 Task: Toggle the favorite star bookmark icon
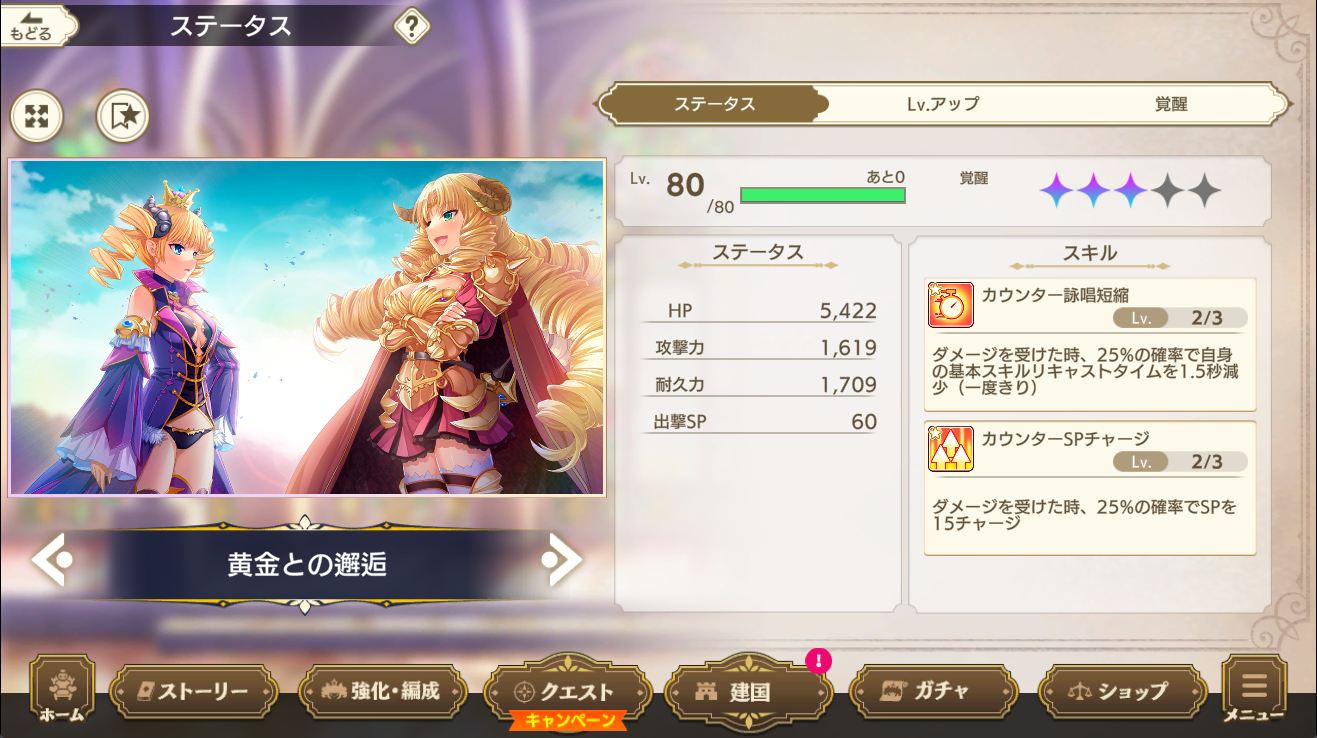tap(123, 118)
